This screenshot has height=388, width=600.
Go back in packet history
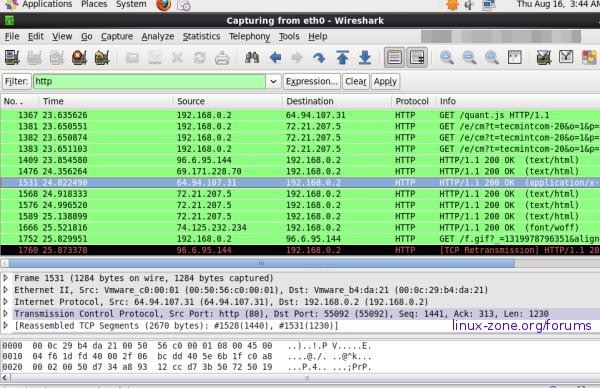coord(275,58)
